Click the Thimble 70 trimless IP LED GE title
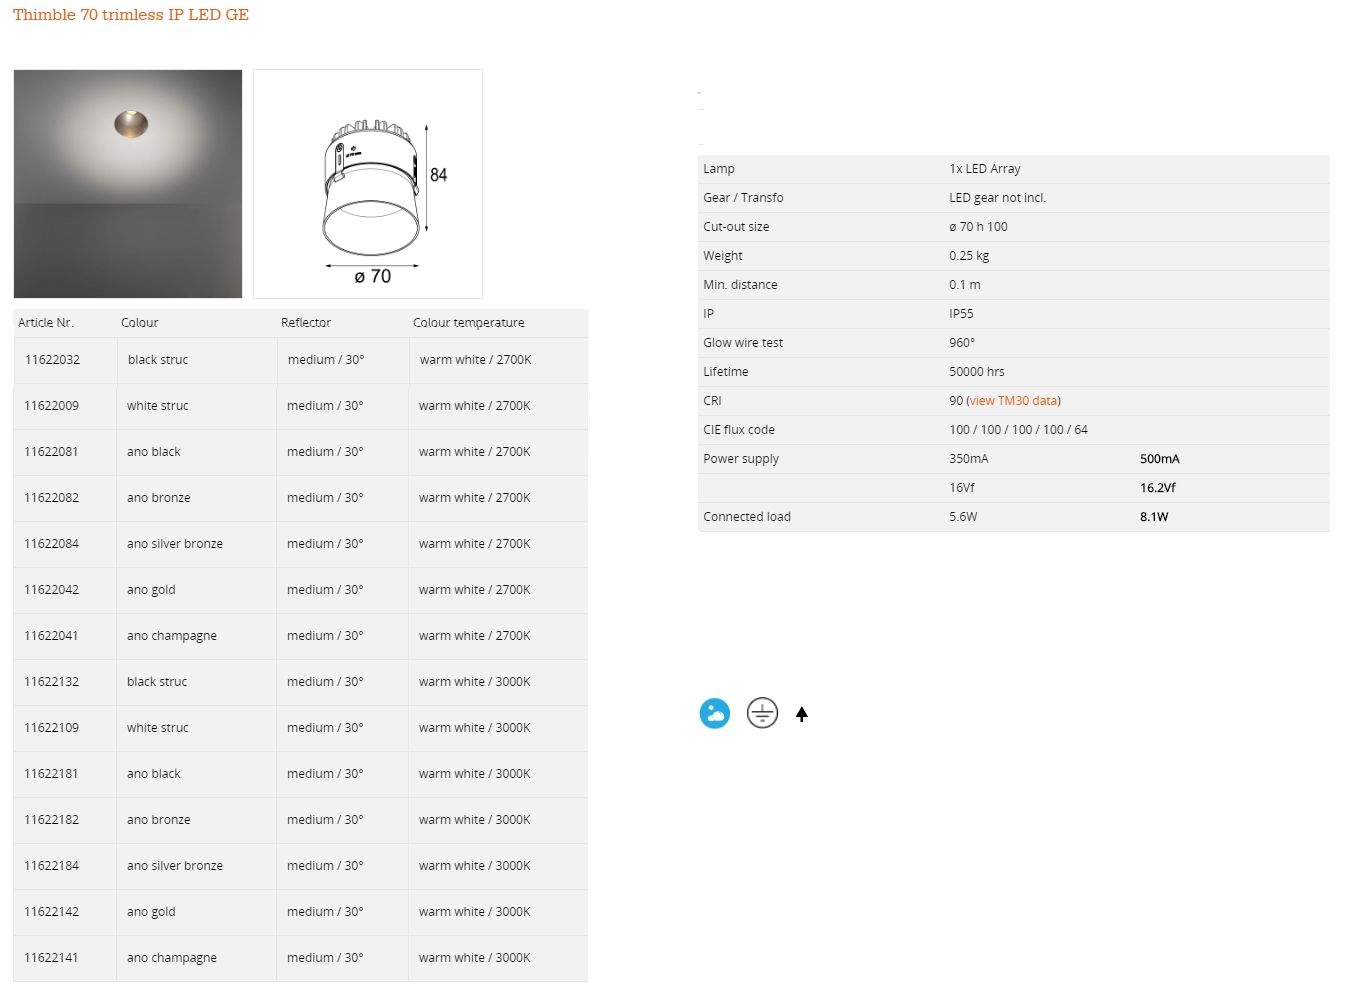This screenshot has width=1347, height=989. coord(130,15)
